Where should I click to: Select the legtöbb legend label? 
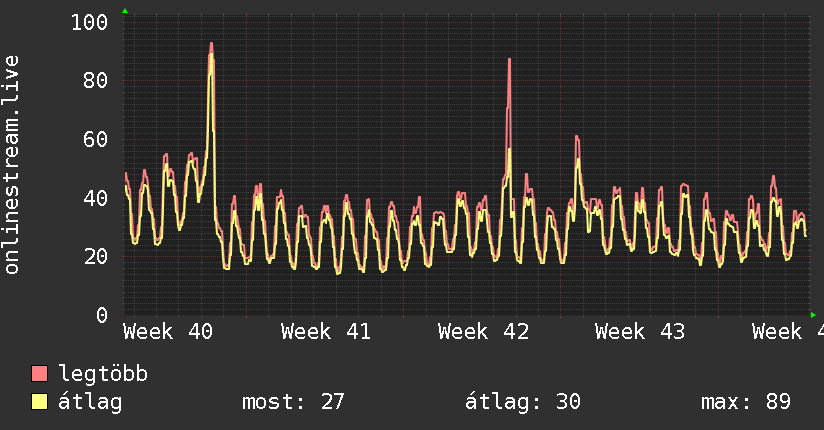point(103,374)
